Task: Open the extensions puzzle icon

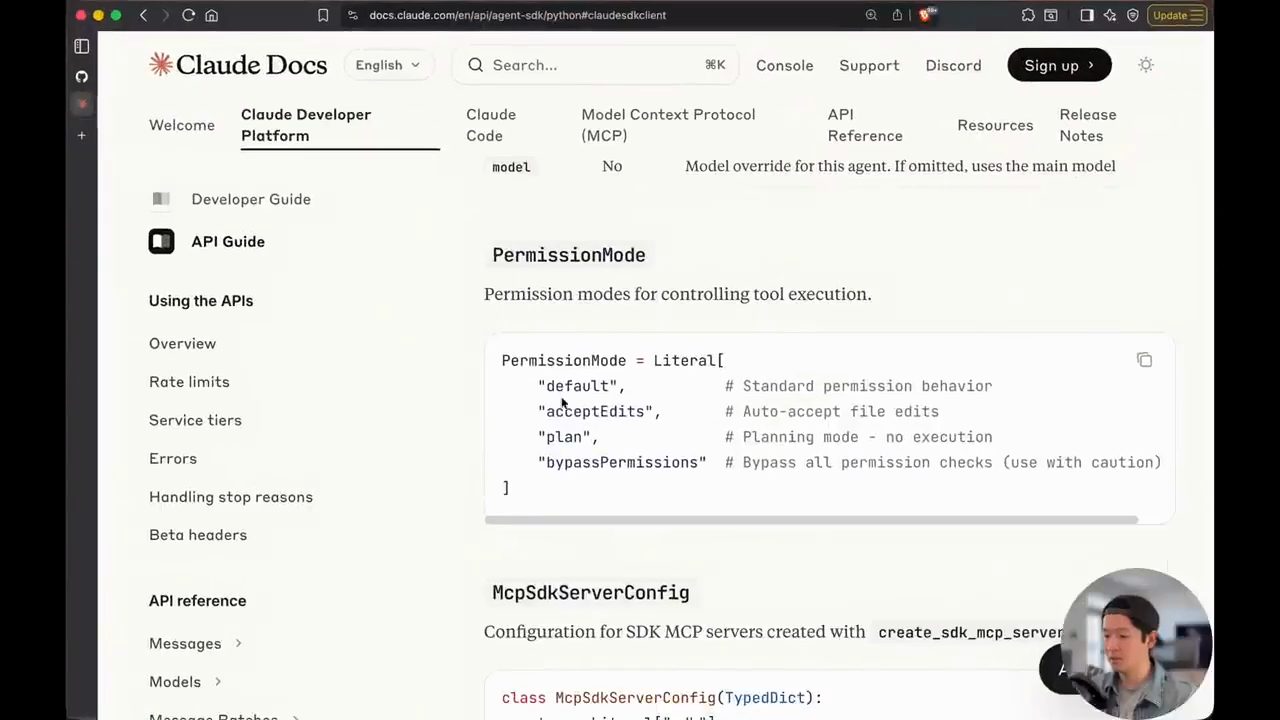Action: click(x=1028, y=15)
